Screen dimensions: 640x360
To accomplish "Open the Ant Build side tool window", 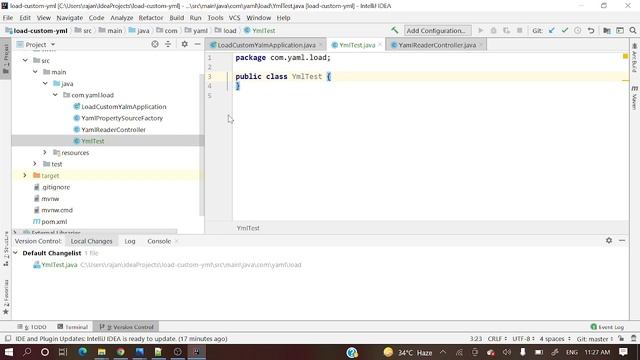I will [x=635, y=58].
